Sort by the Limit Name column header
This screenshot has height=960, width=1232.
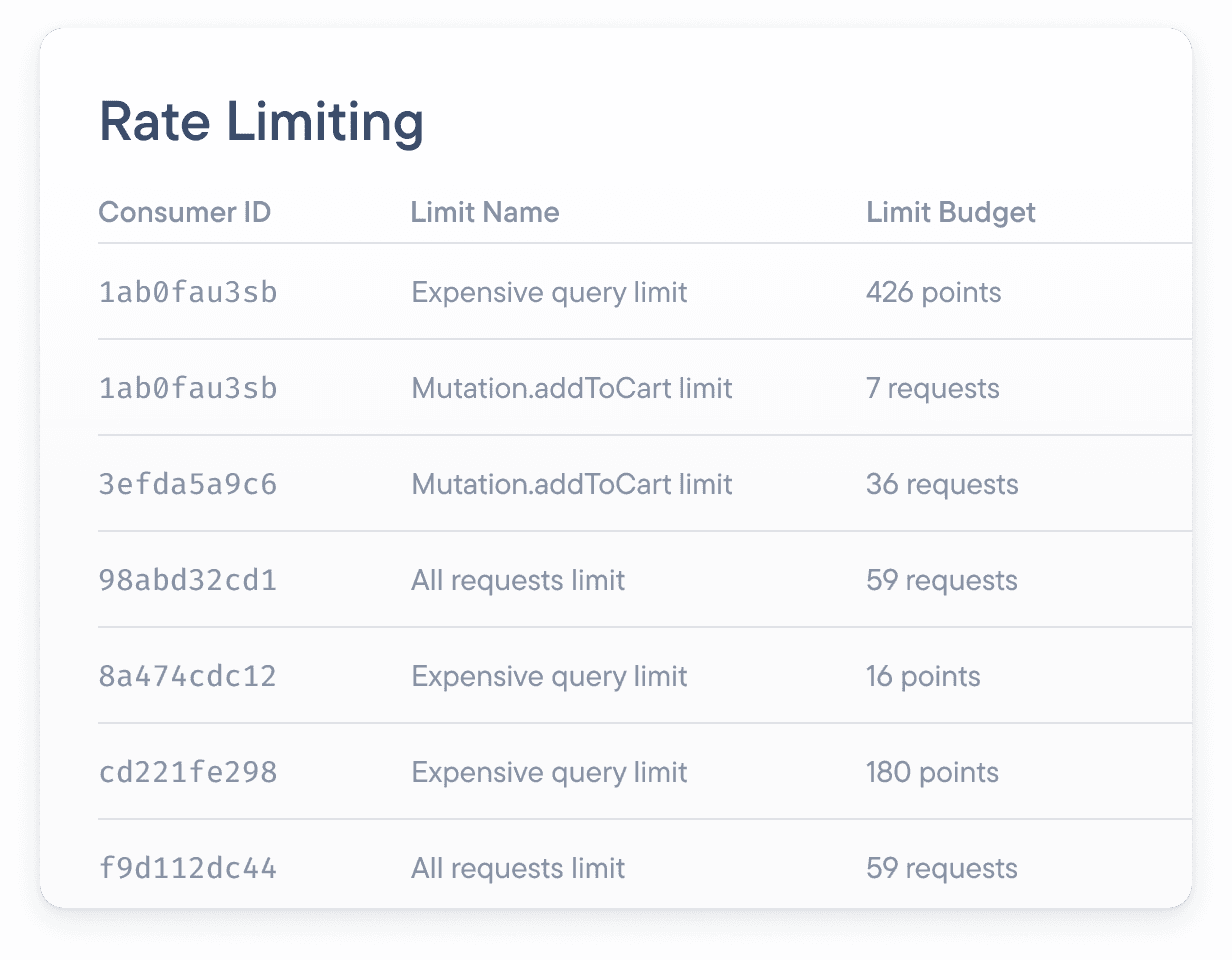(x=484, y=212)
